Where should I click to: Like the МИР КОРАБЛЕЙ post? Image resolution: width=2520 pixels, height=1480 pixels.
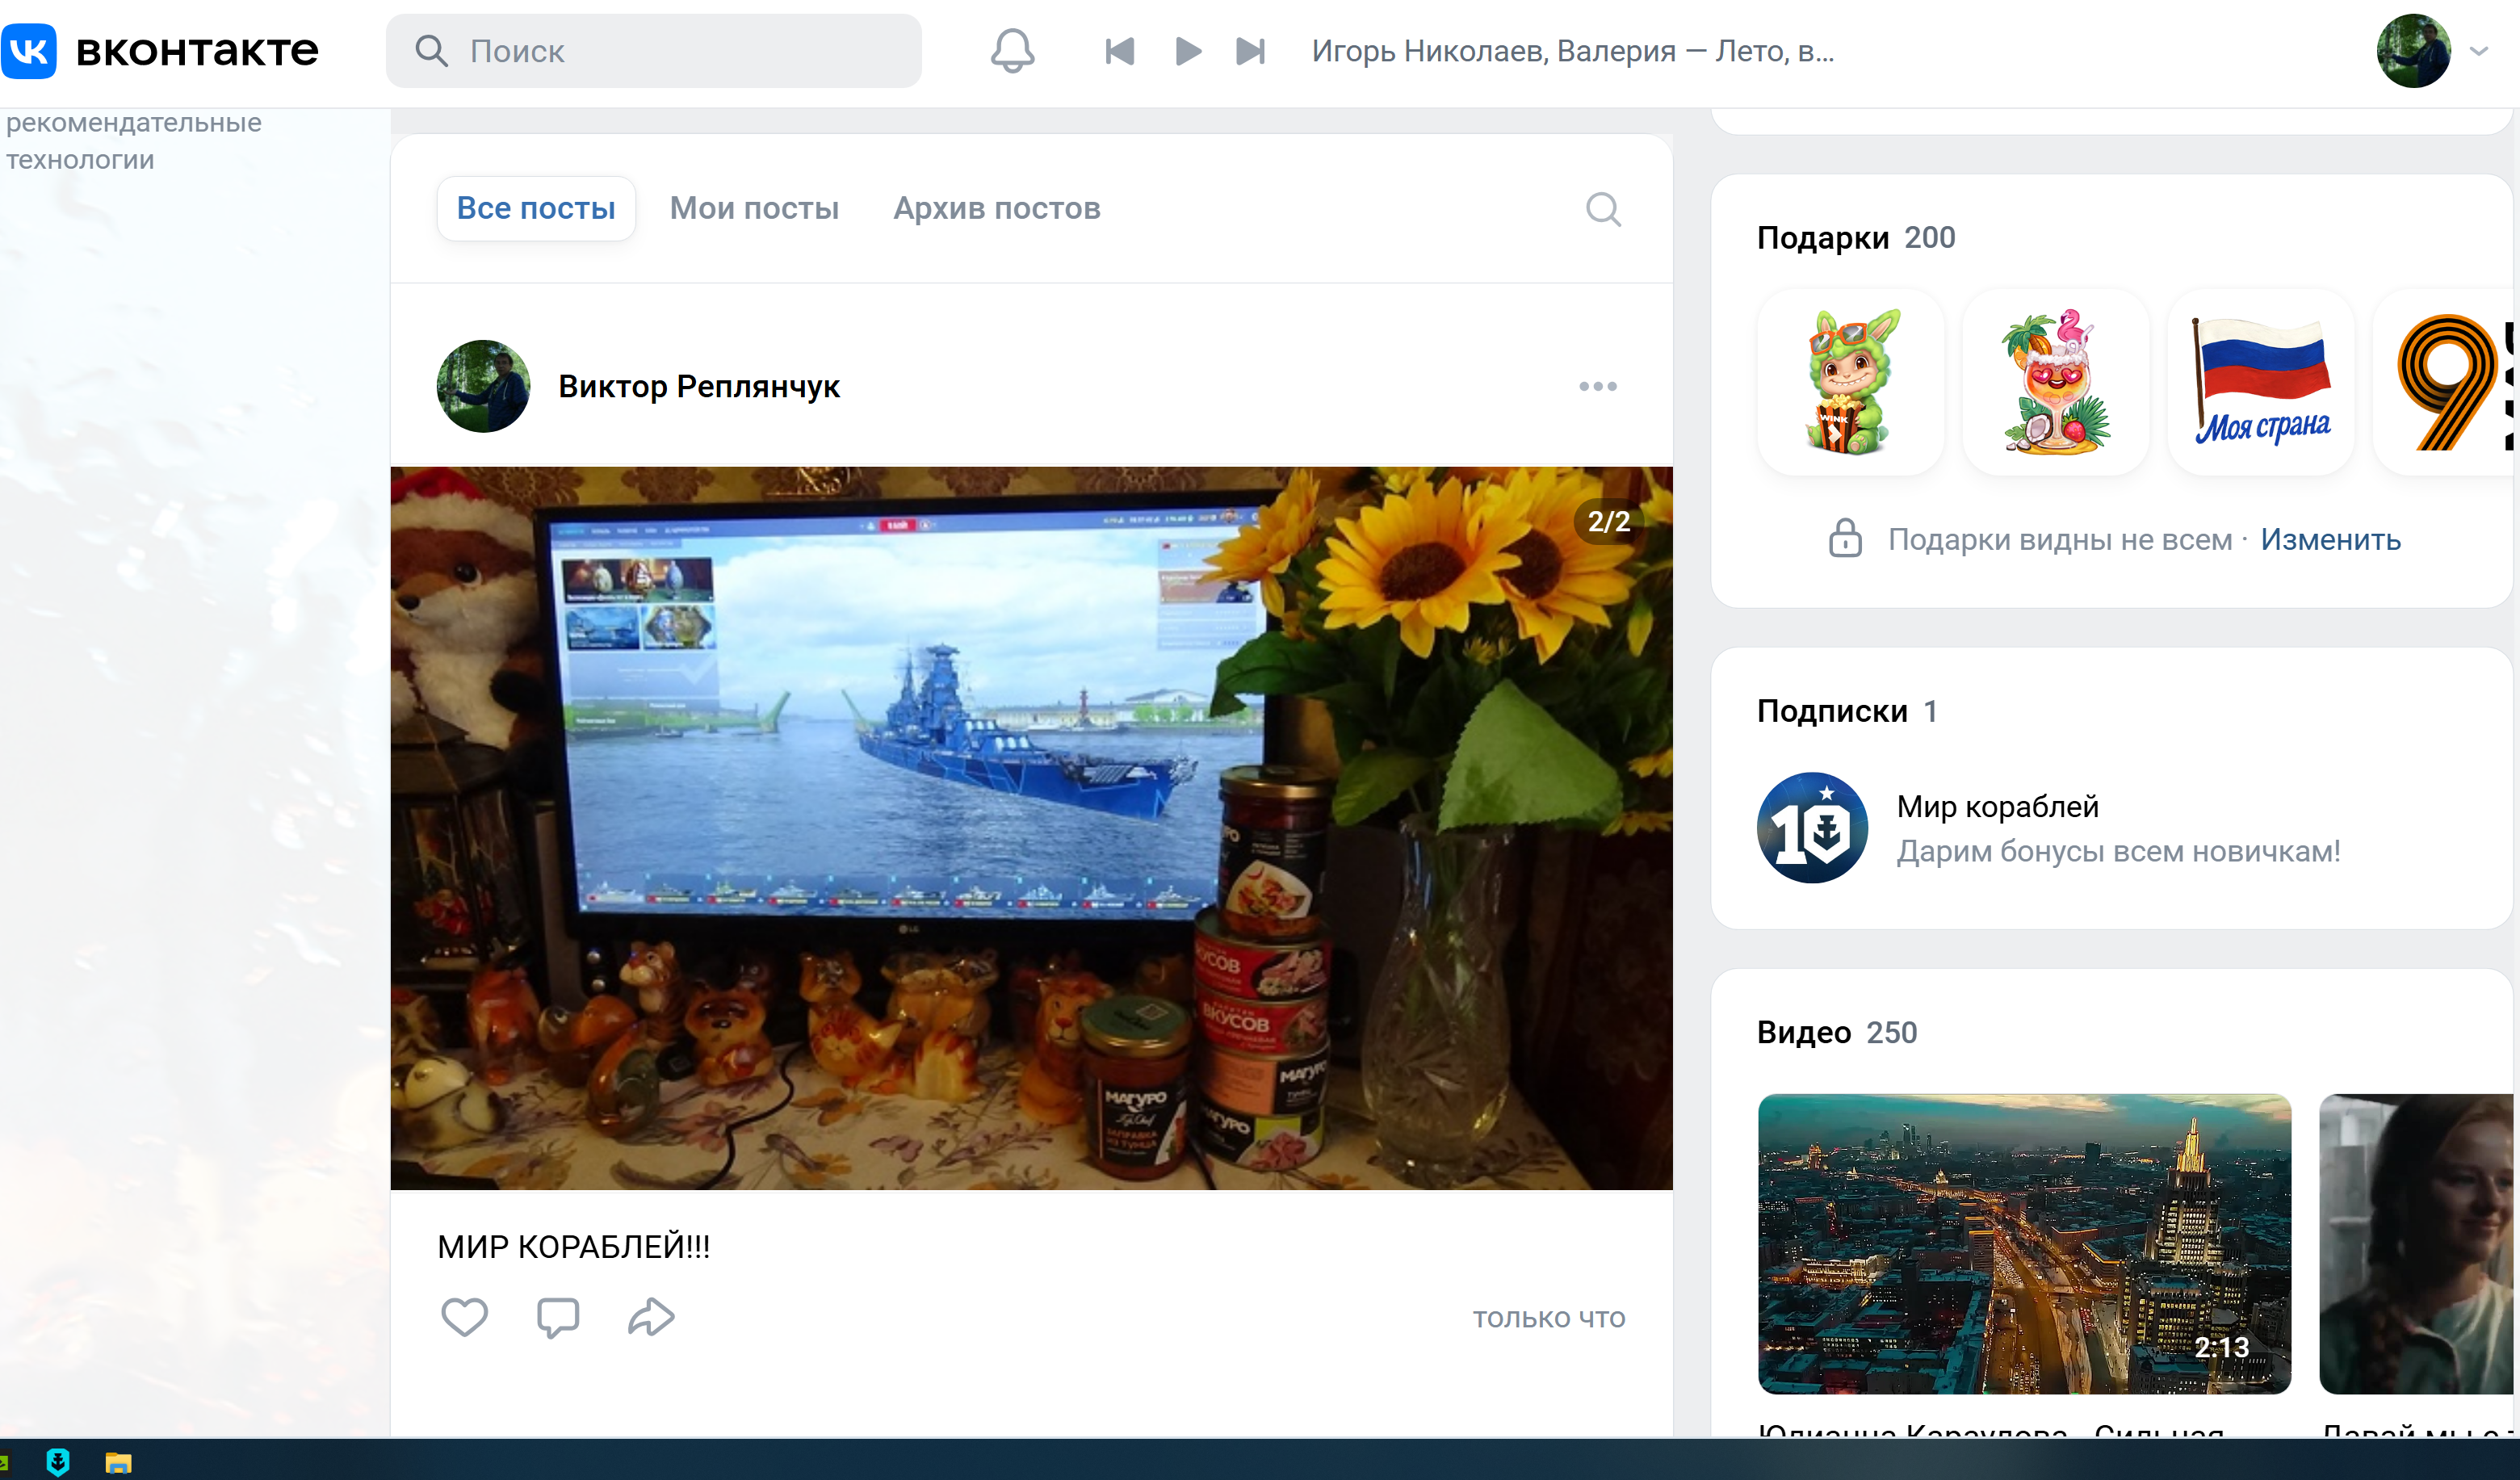pos(465,1317)
